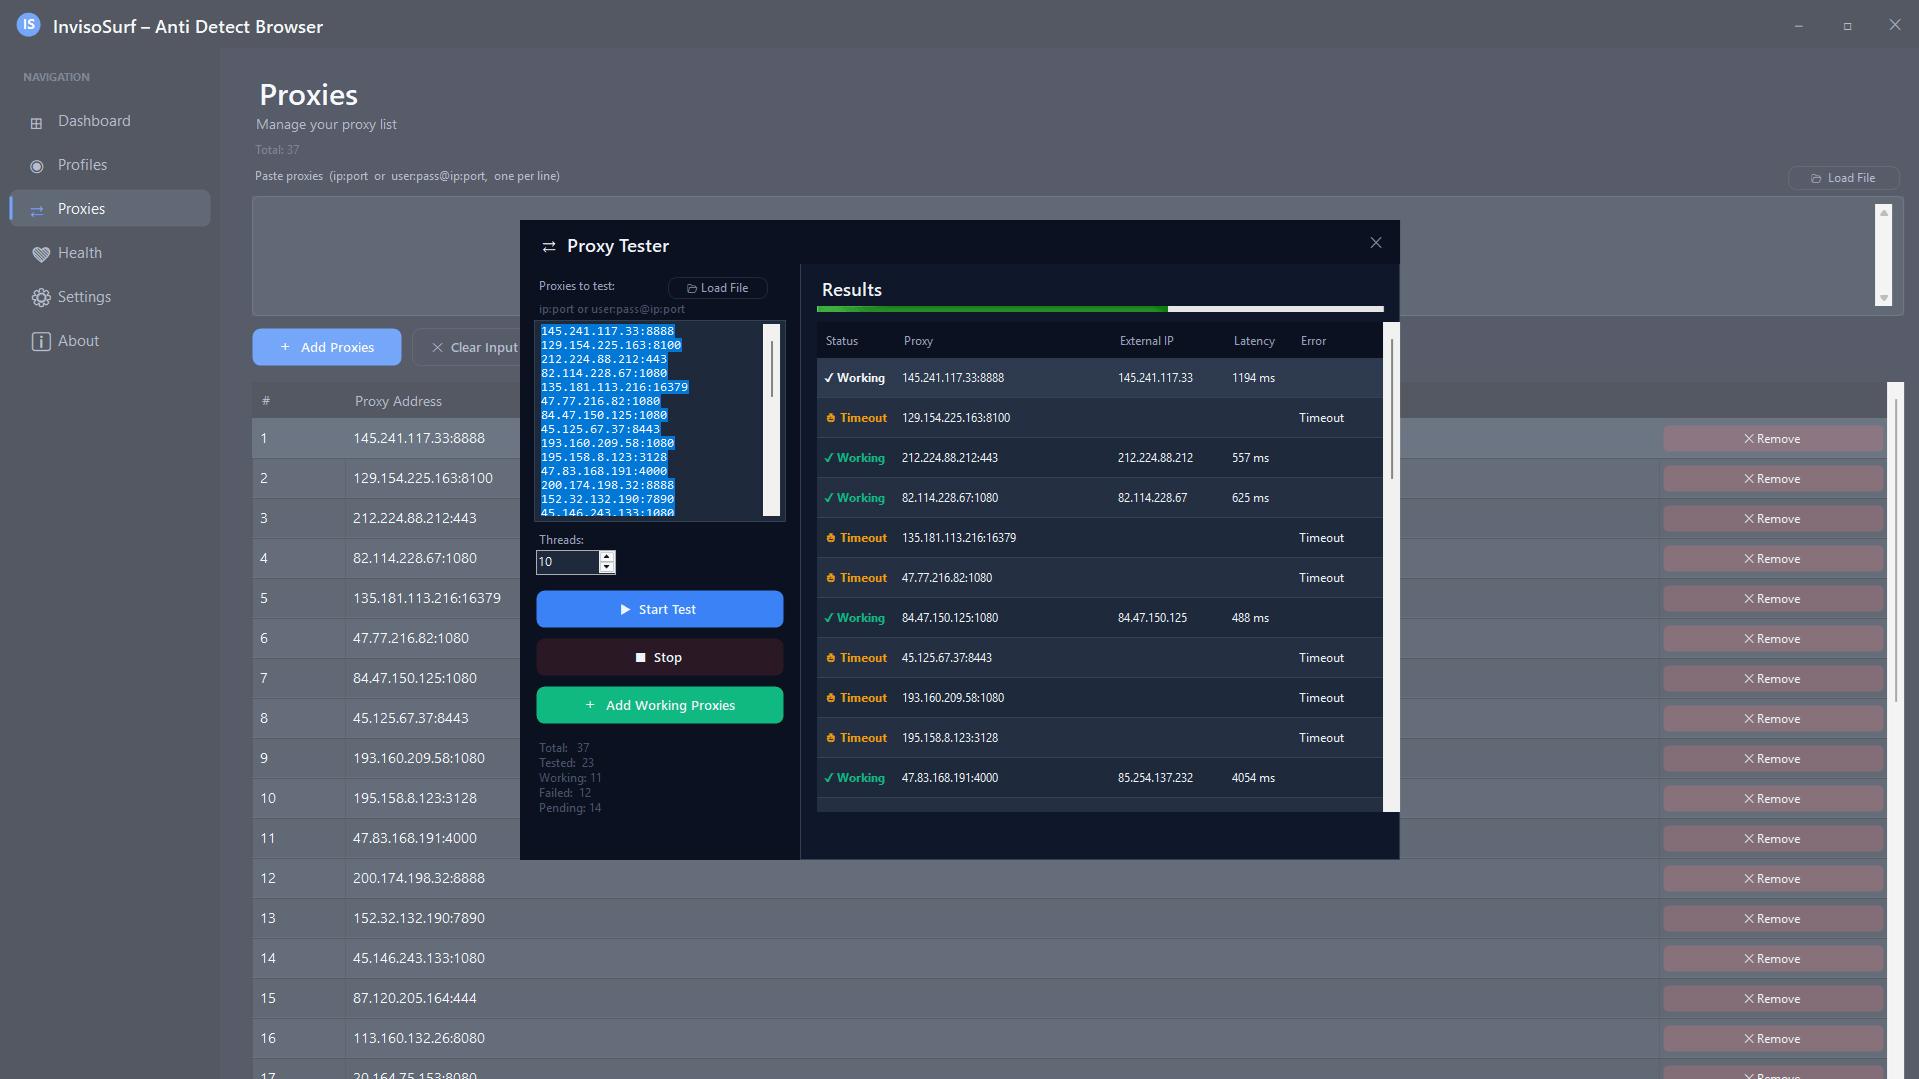Remove proxy 135.181.113.216:16379 from list
Viewport: 1919px width, 1079px height.
(x=1772, y=598)
